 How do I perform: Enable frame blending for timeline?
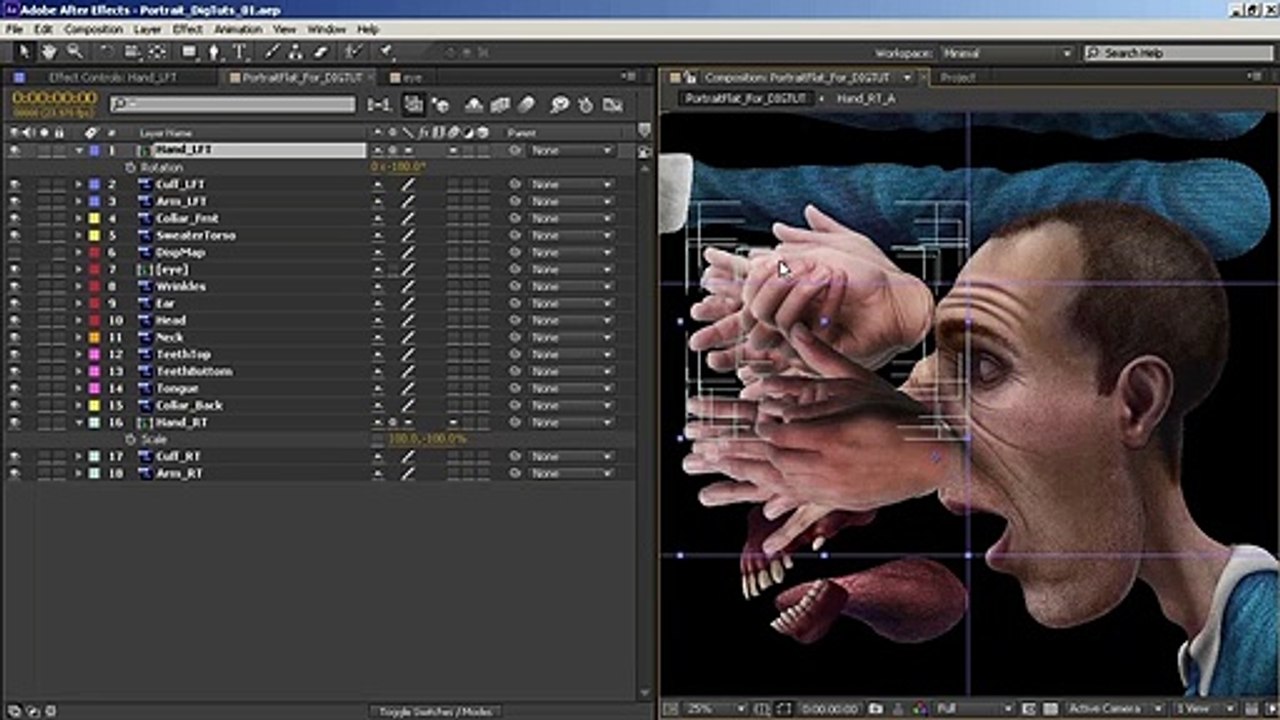[500, 104]
